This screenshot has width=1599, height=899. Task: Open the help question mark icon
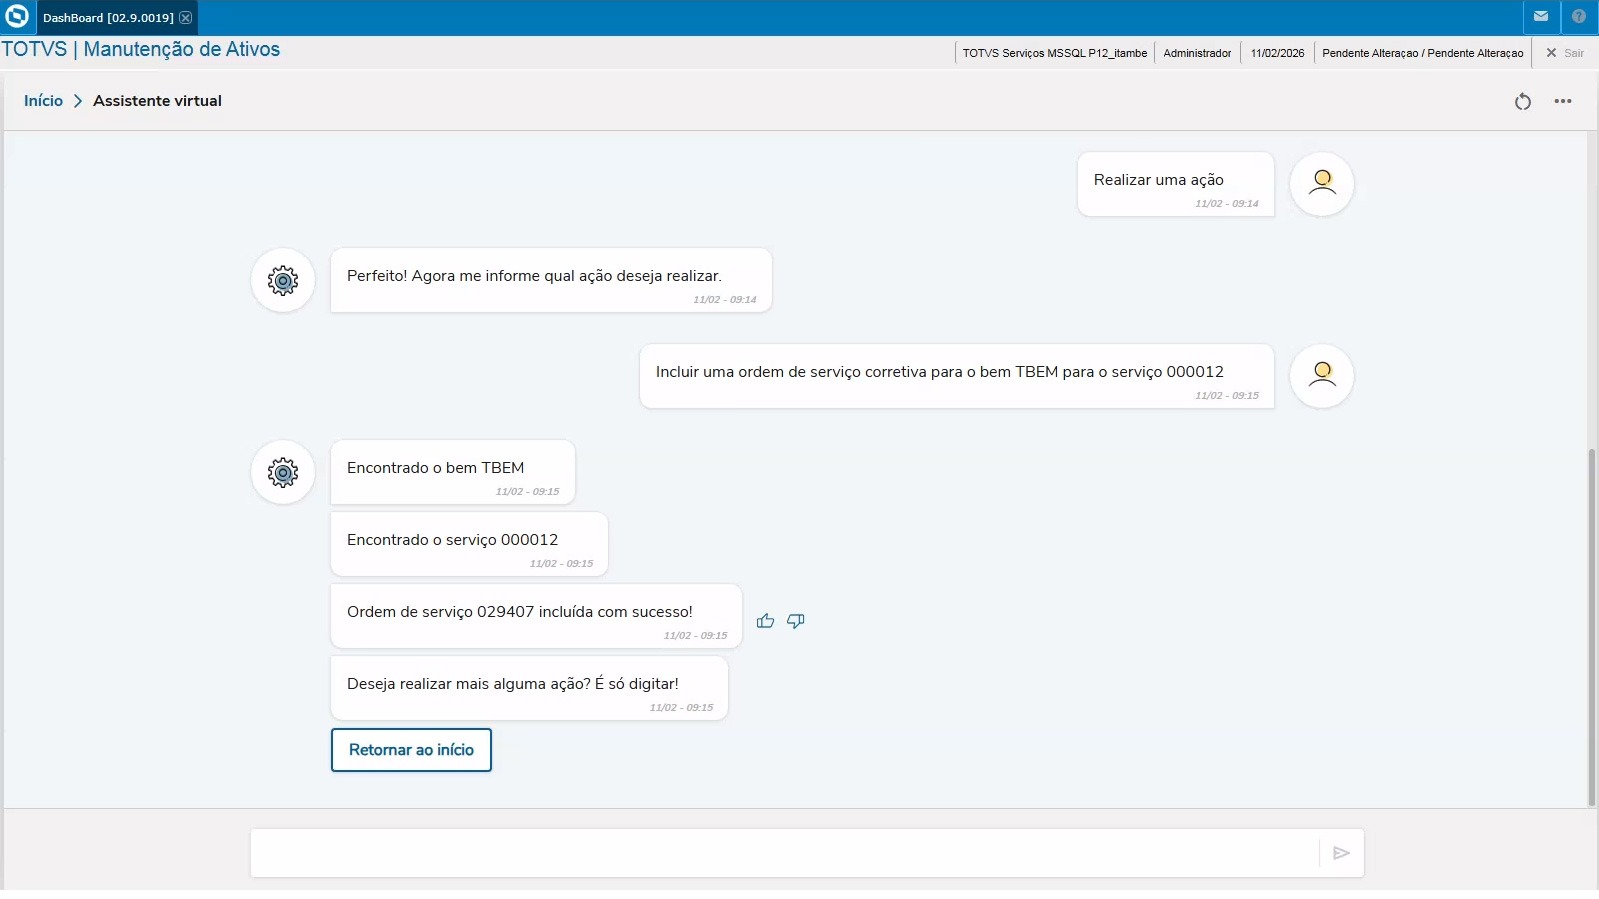pyautogui.click(x=1579, y=17)
